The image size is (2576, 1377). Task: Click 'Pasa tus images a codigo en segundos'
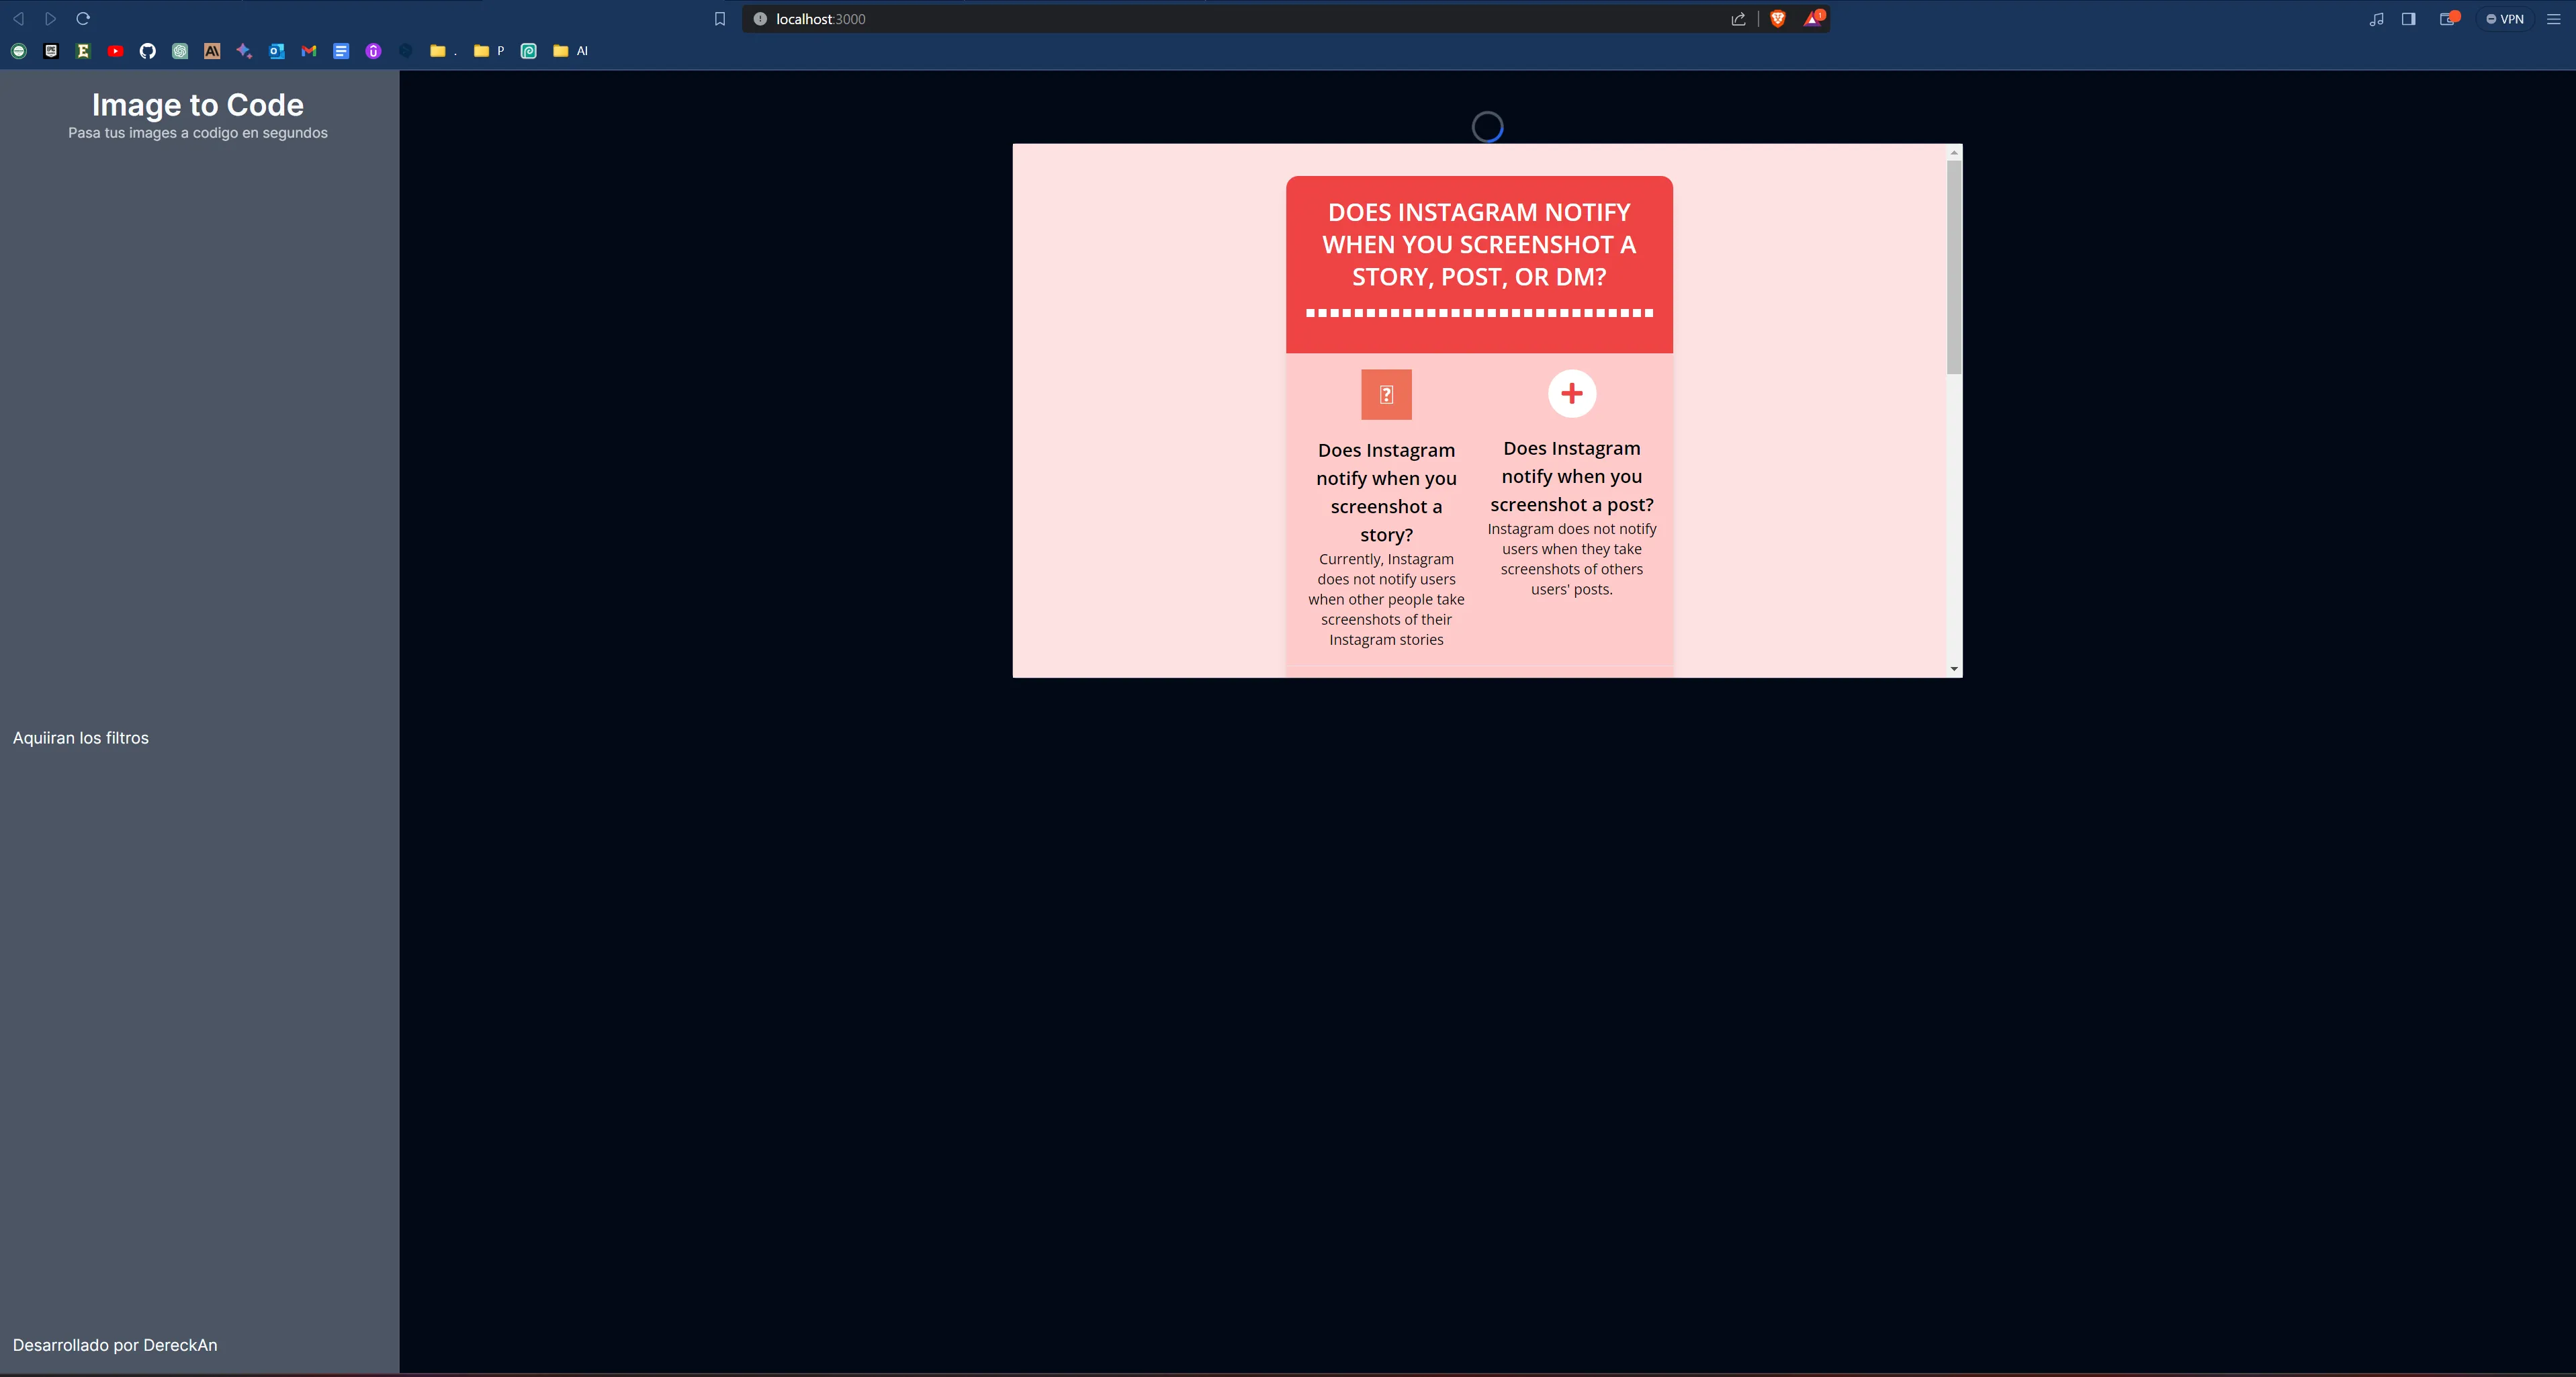198,133
